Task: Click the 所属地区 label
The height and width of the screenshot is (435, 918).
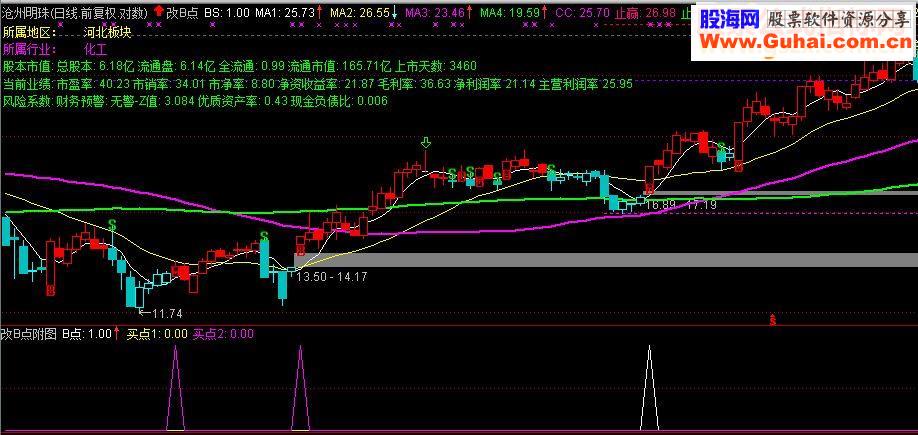Action: (x=30, y=33)
